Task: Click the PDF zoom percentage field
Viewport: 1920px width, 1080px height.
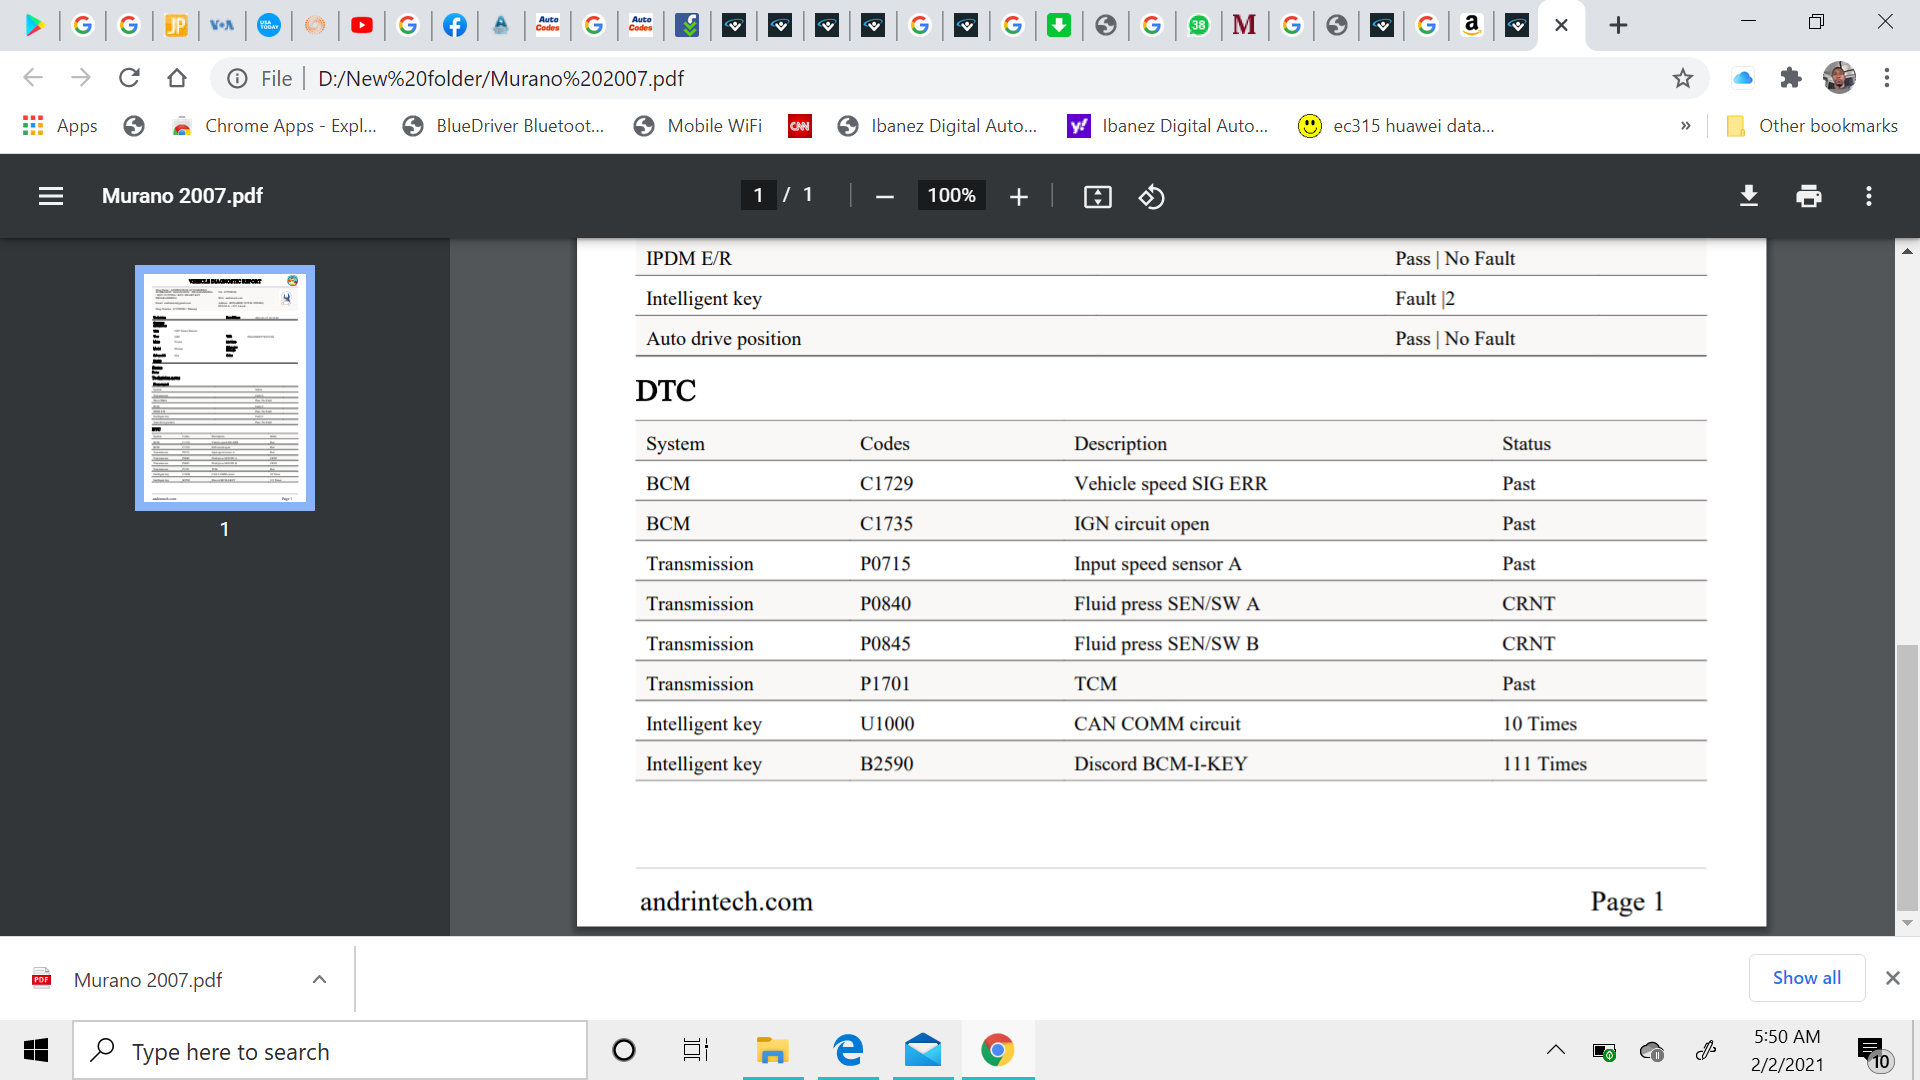Action: 951,196
